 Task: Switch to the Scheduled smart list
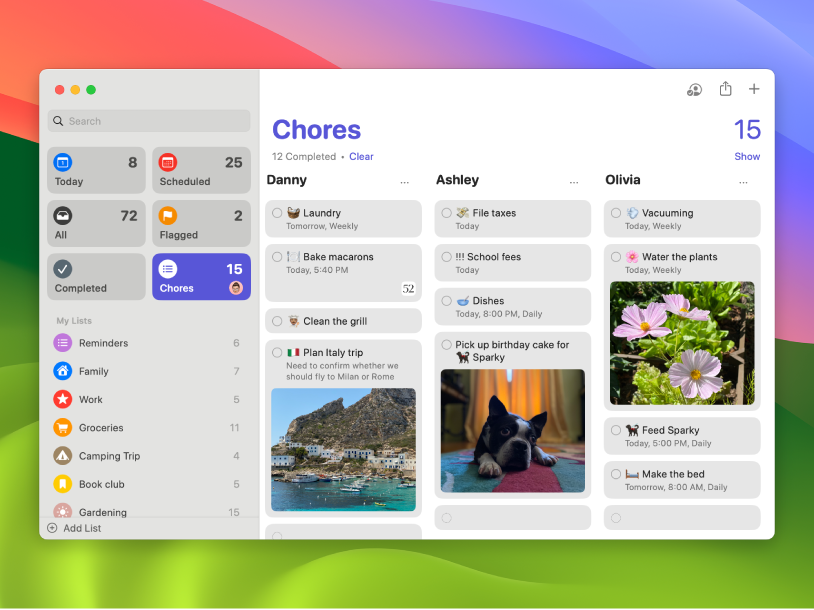pos(200,170)
